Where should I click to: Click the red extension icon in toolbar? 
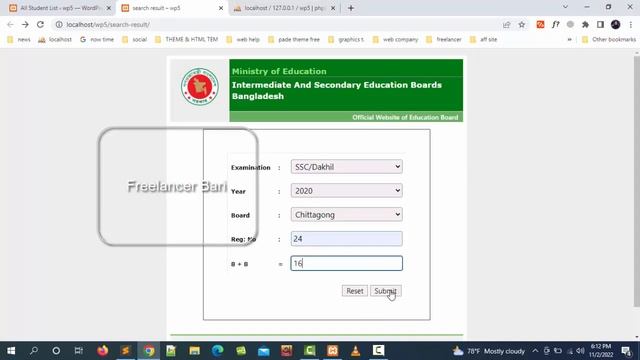[x=540, y=24]
